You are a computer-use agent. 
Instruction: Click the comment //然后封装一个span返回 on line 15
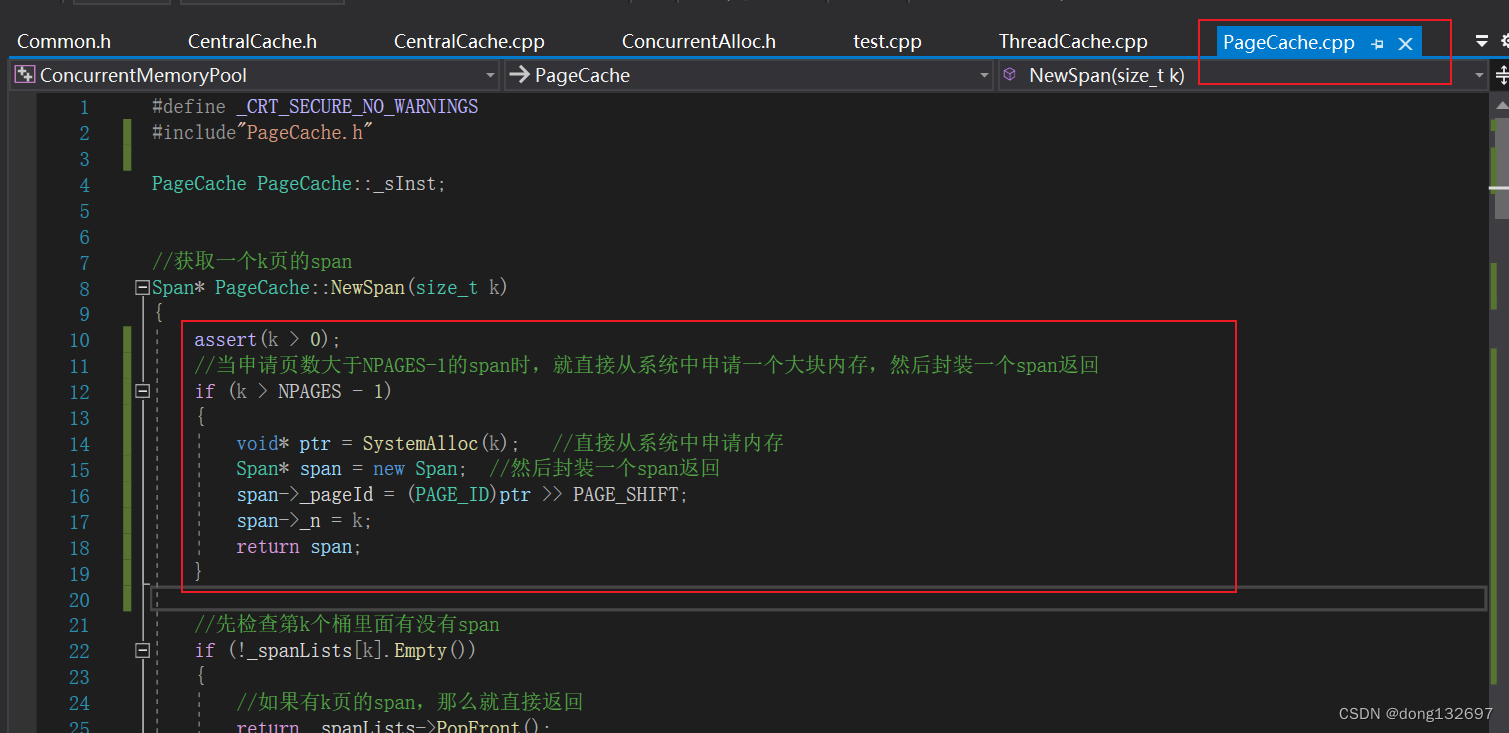point(604,470)
